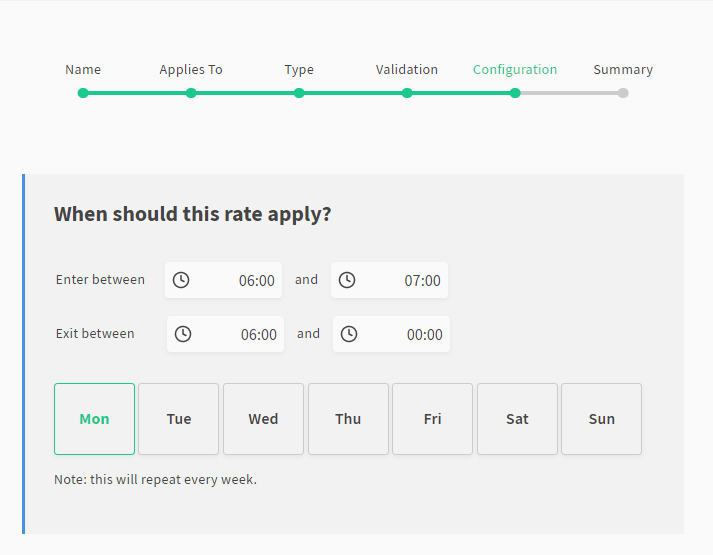713x555 pixels.
Task: Enable the Tue day button
Action: coord(179,419)
